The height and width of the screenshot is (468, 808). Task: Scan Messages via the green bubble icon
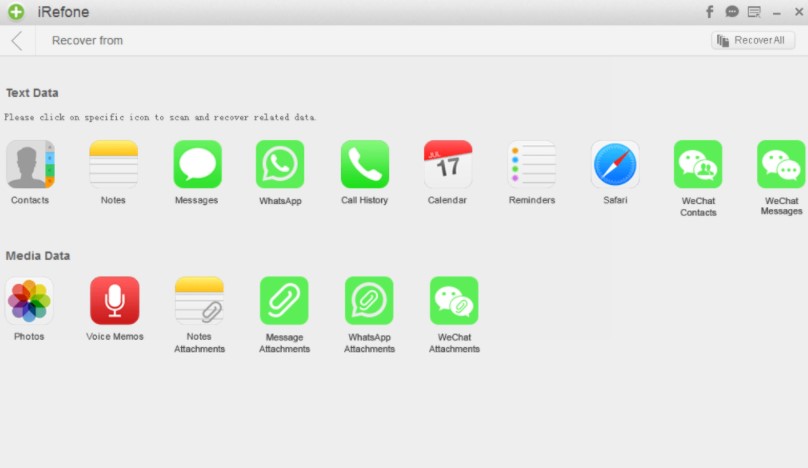pos(197,164)
